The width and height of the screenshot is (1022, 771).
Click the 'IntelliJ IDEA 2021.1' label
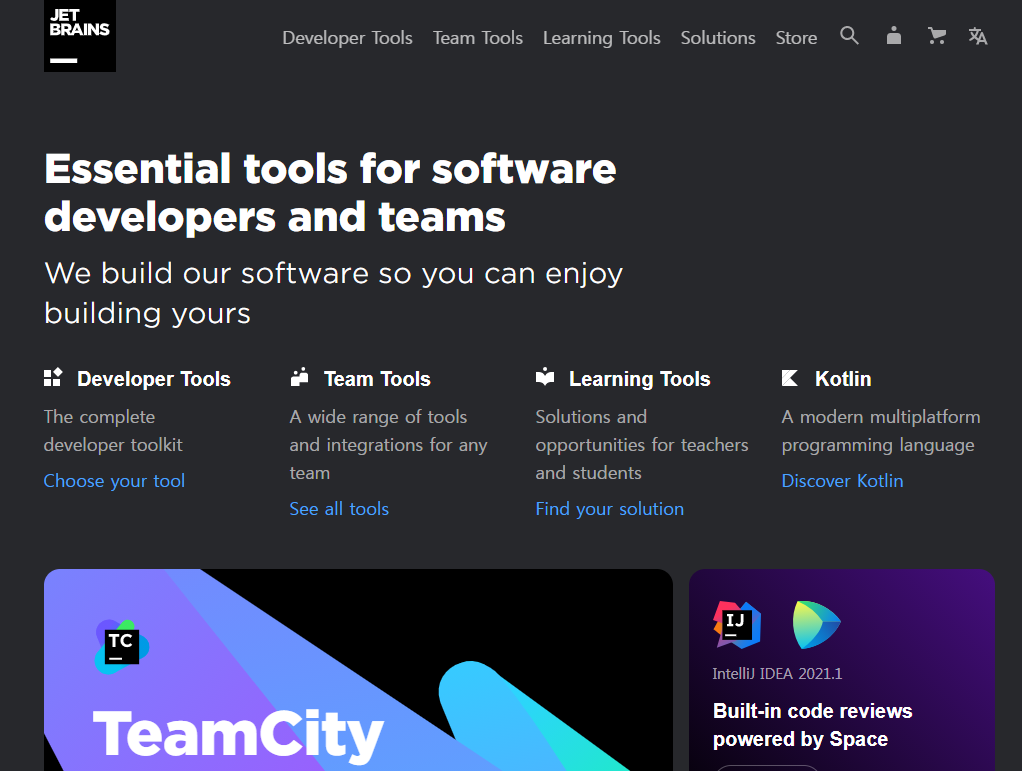tap(777, 674)
